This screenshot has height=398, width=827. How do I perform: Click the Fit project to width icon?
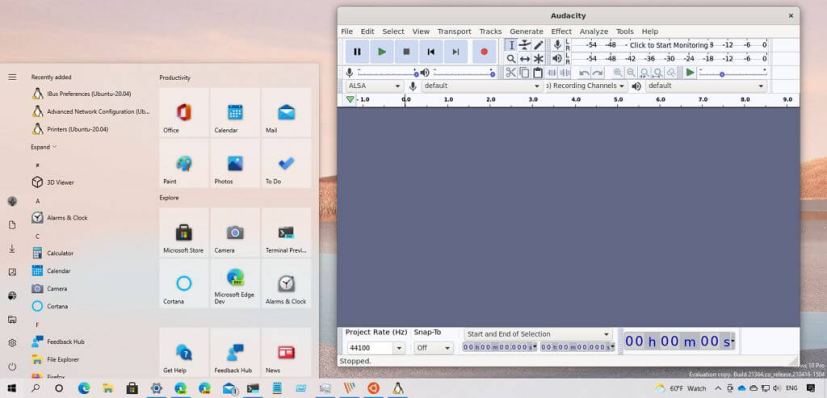(x=658, y=73)
